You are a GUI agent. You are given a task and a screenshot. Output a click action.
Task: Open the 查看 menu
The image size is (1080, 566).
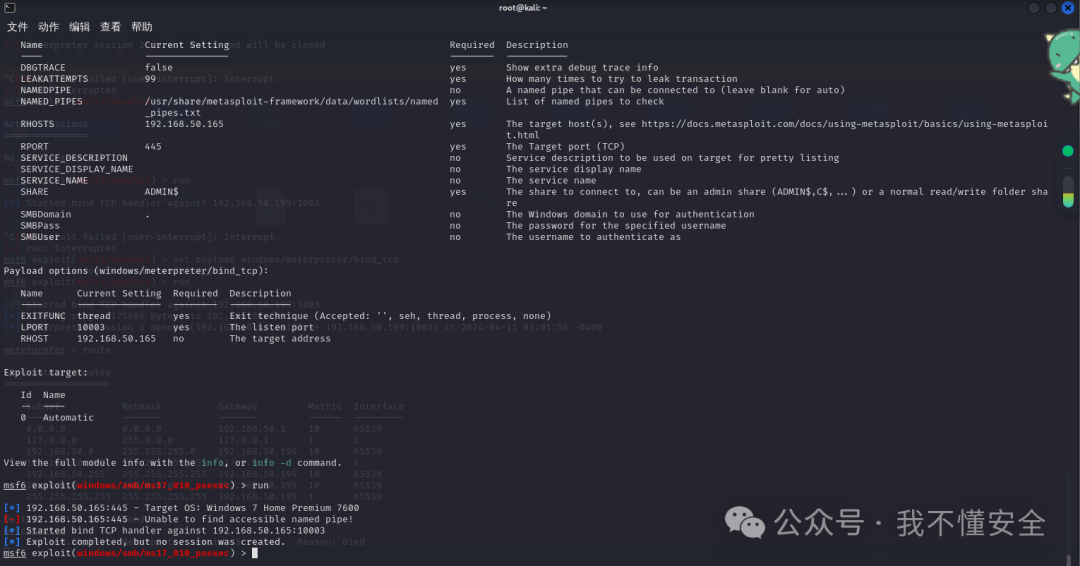[x=110, y=27]
